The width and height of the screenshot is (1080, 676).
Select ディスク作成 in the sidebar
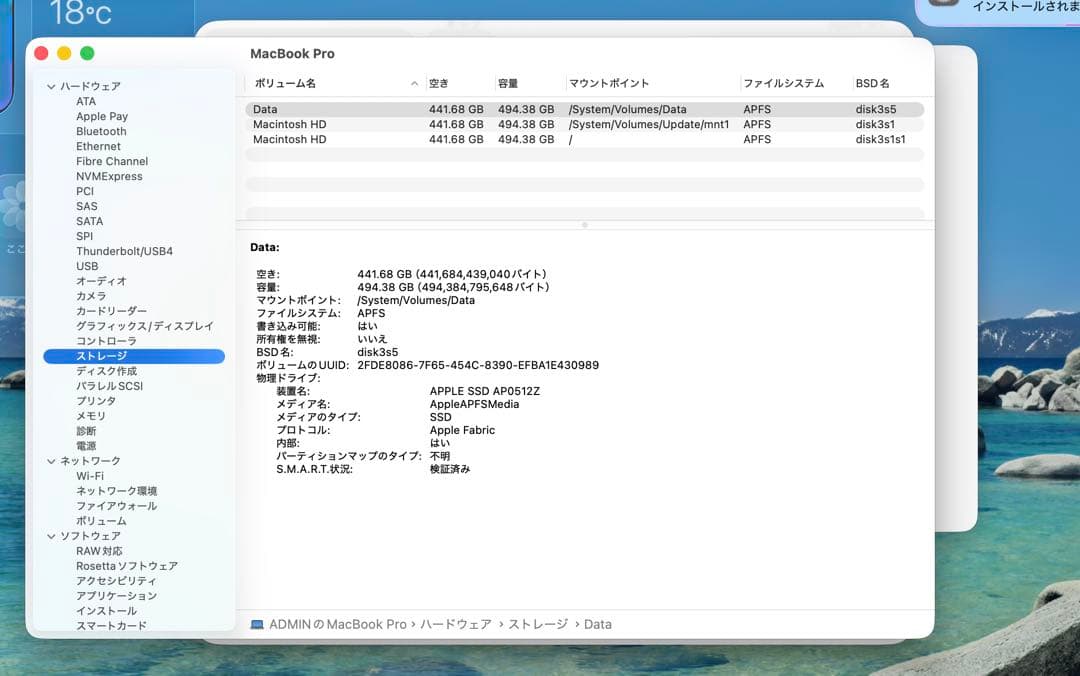(x=106, y=371)
